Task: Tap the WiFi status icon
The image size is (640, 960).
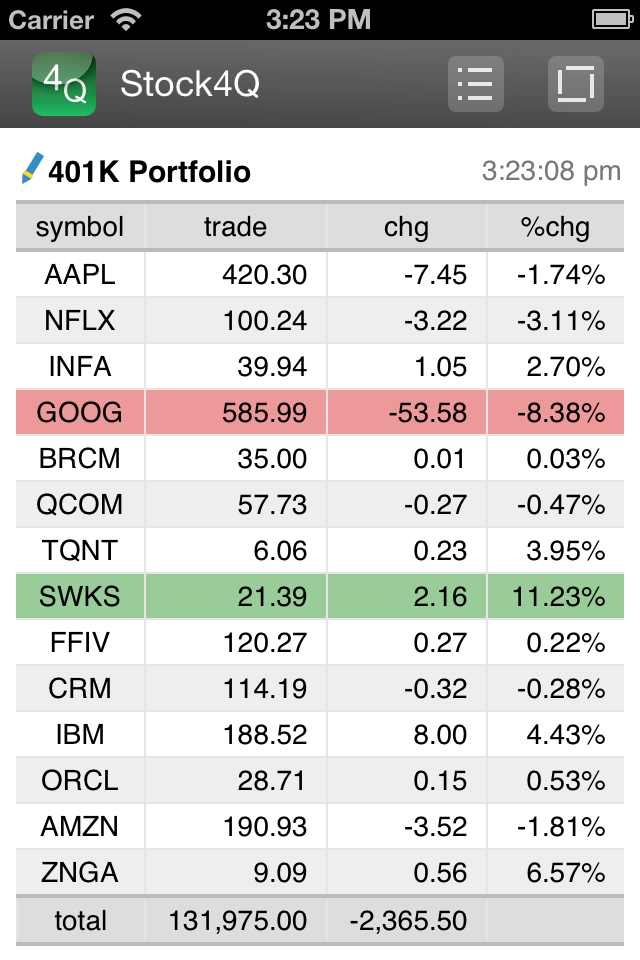Action: [126, 19]
